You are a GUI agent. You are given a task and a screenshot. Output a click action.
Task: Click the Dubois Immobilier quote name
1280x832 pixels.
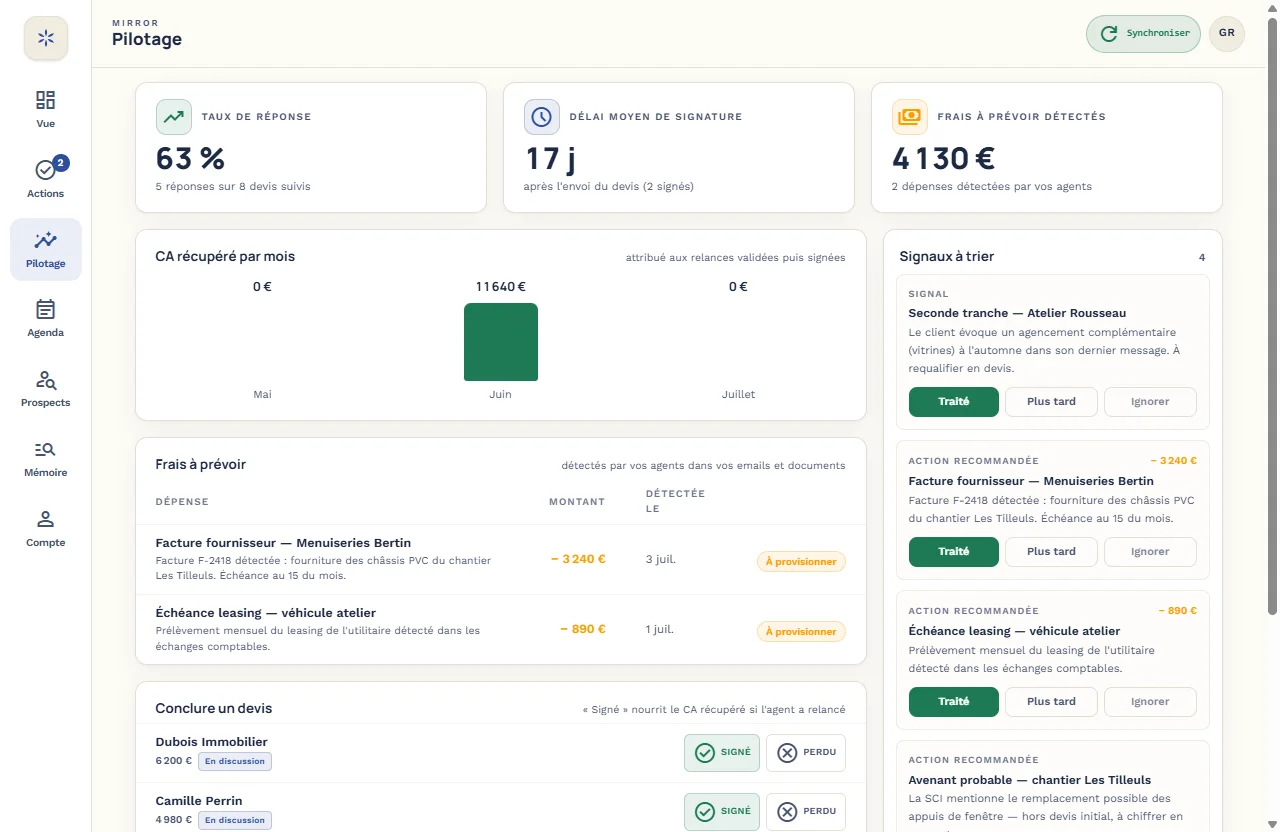[212, 742]
